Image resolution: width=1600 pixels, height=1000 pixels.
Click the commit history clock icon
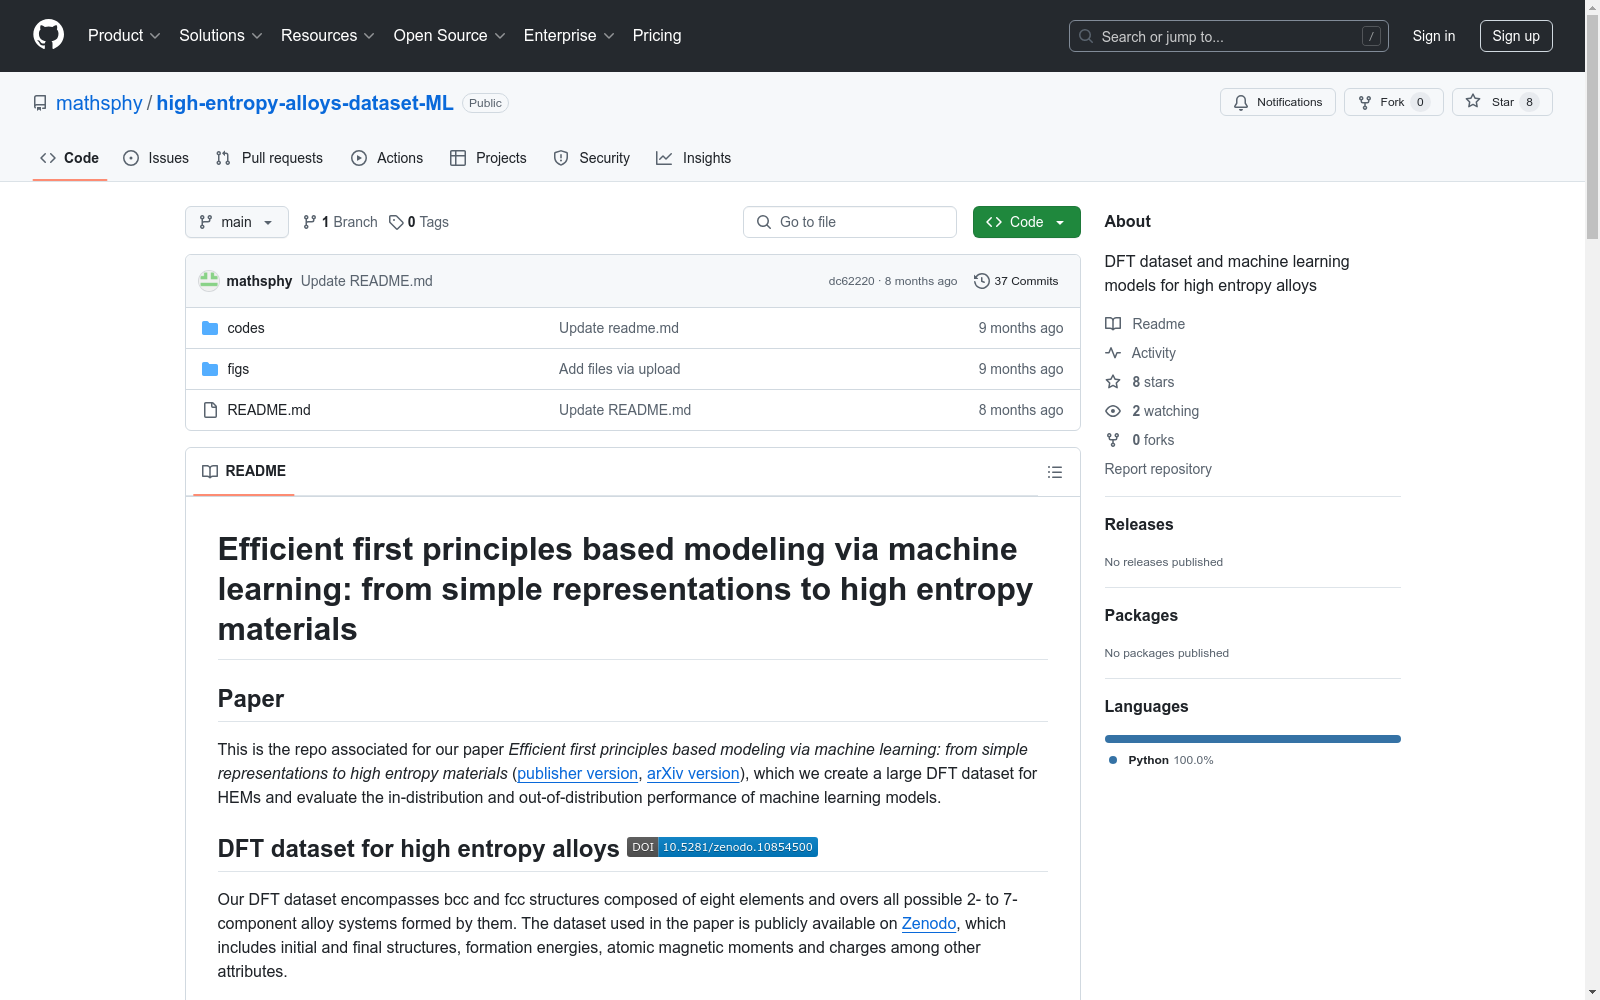[x=981, y=281]
